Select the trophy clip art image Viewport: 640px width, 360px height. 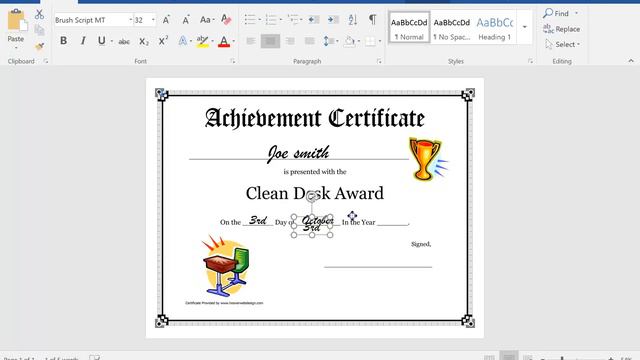[428, 159]
